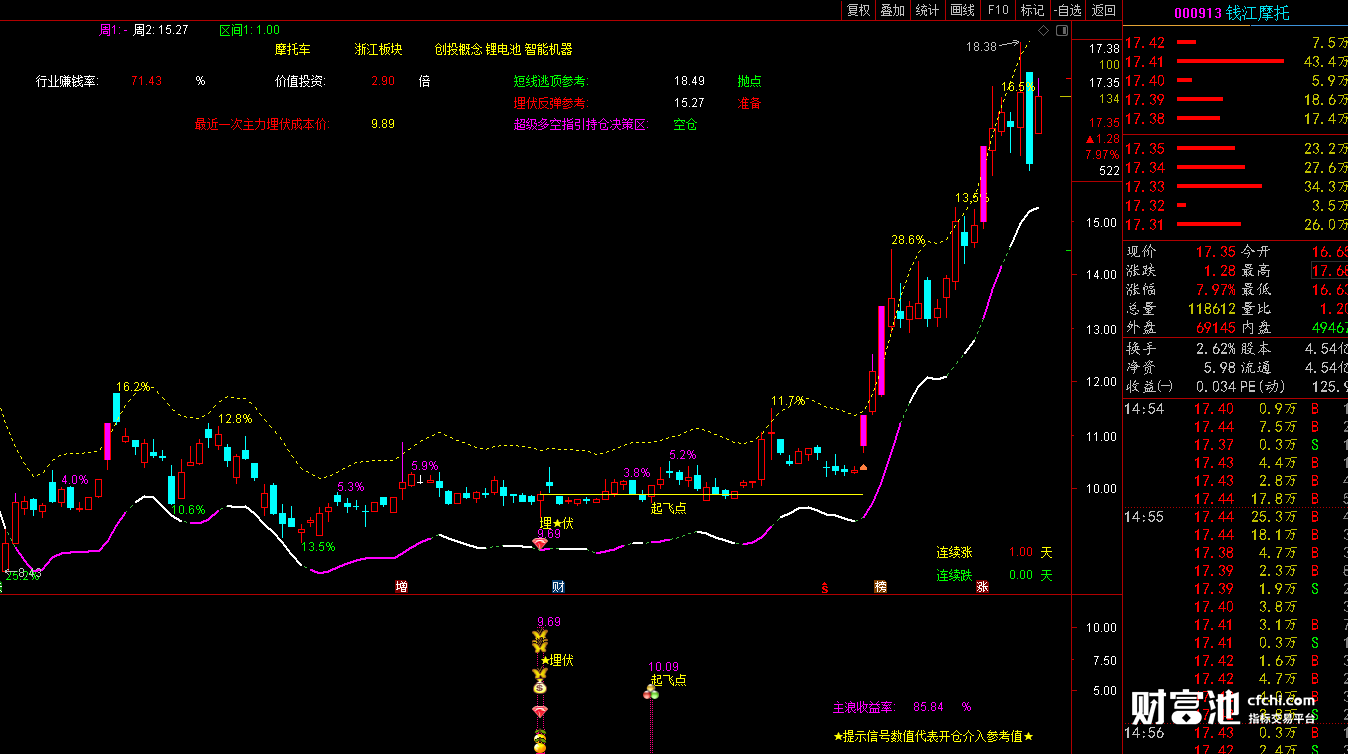Click the 现价 17.35 value

pyautogui.click(x=1216, y=251)
